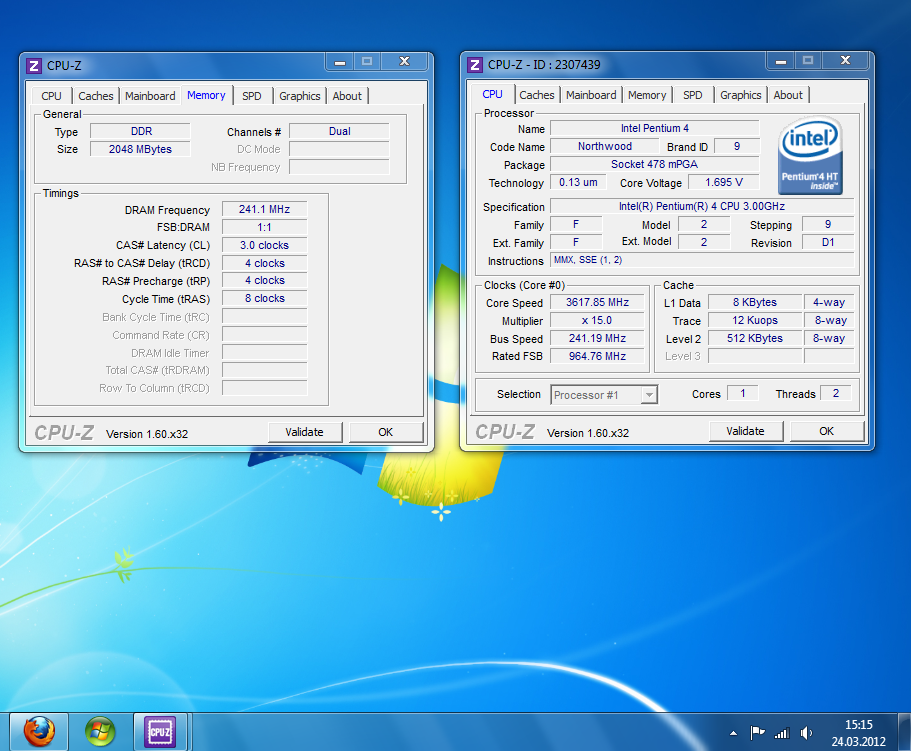Screen dimensions: 911x751
Task: Click the Threads value 2
Action: click(x=836, y=394)
